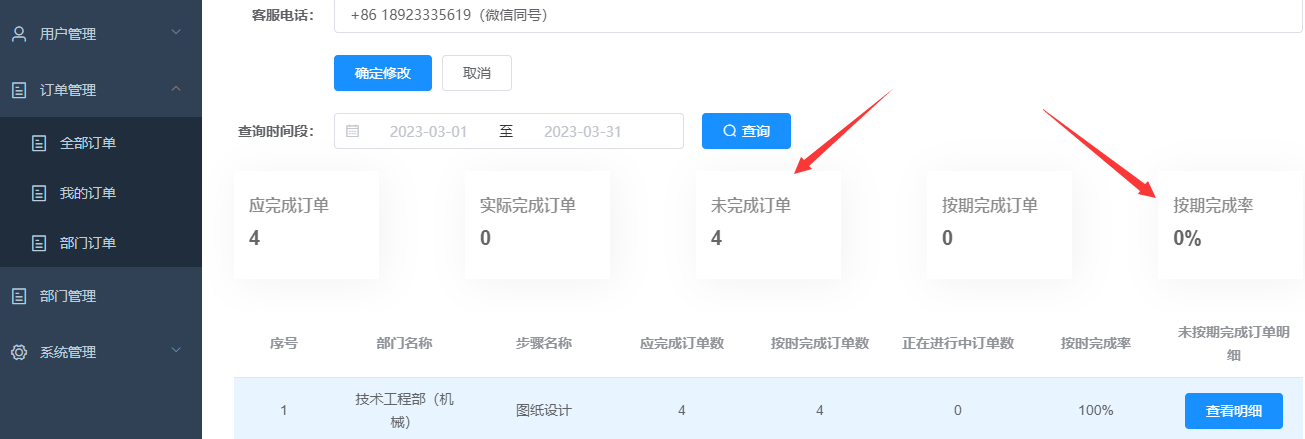Click the 未按期完成订单明细 column header
This screenshot has width=1305, height=439.
point(1234,343)
